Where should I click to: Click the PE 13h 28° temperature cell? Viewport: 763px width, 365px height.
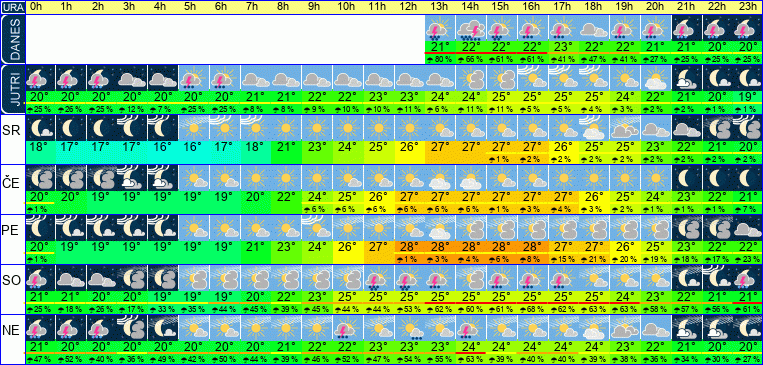click(x=440, y=246)
